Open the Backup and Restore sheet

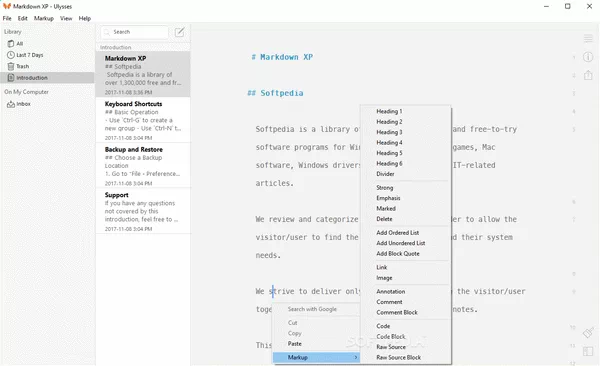pyautogui.click(x=143, y=165)
